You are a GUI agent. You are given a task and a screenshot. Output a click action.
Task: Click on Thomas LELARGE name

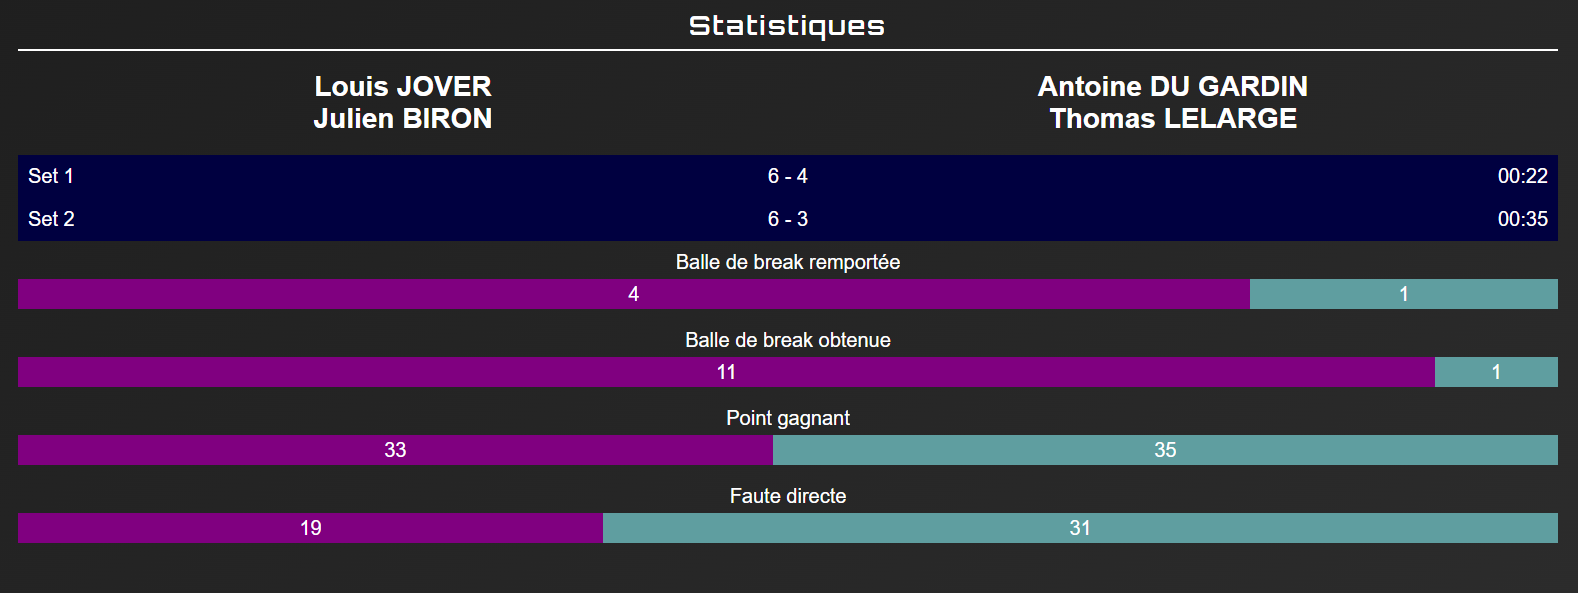(1172, 119)
